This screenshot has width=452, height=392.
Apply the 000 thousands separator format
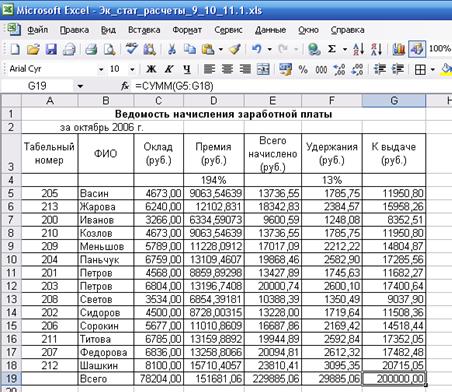(321, 69)
